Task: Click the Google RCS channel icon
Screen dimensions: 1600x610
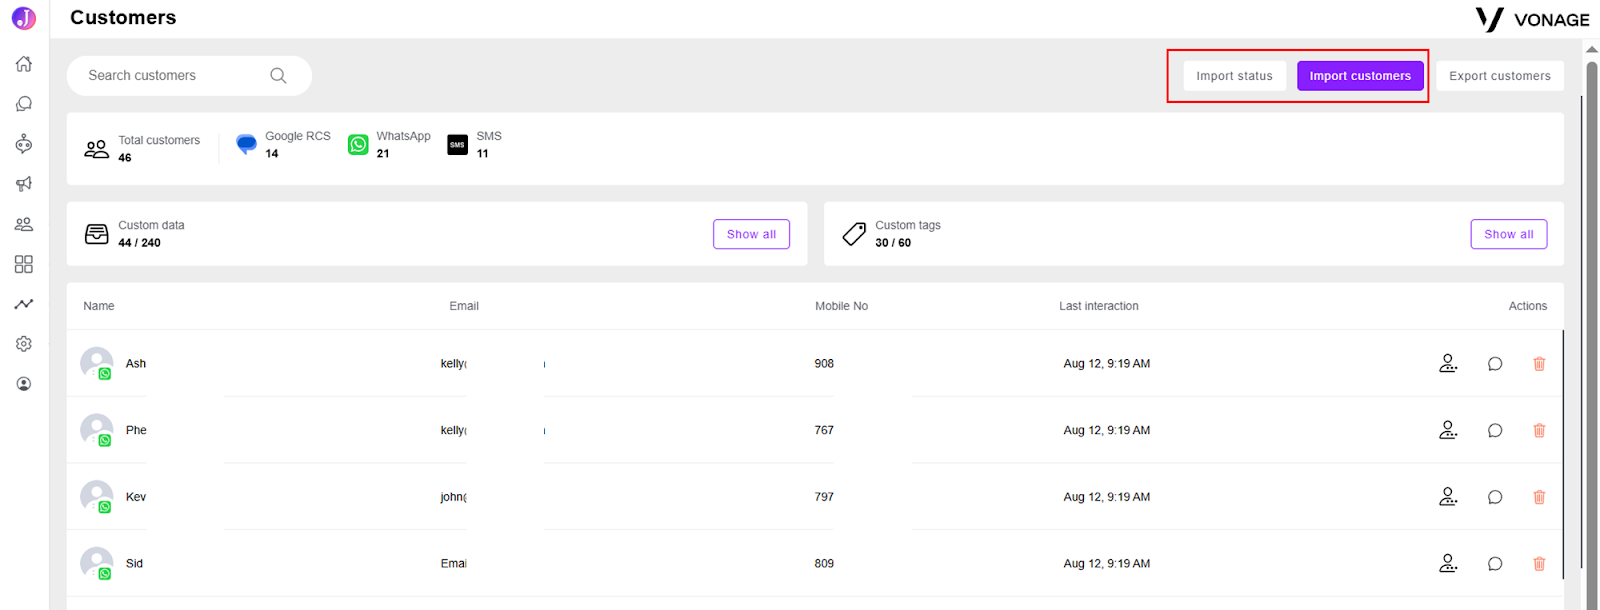Action: point(246,144)
